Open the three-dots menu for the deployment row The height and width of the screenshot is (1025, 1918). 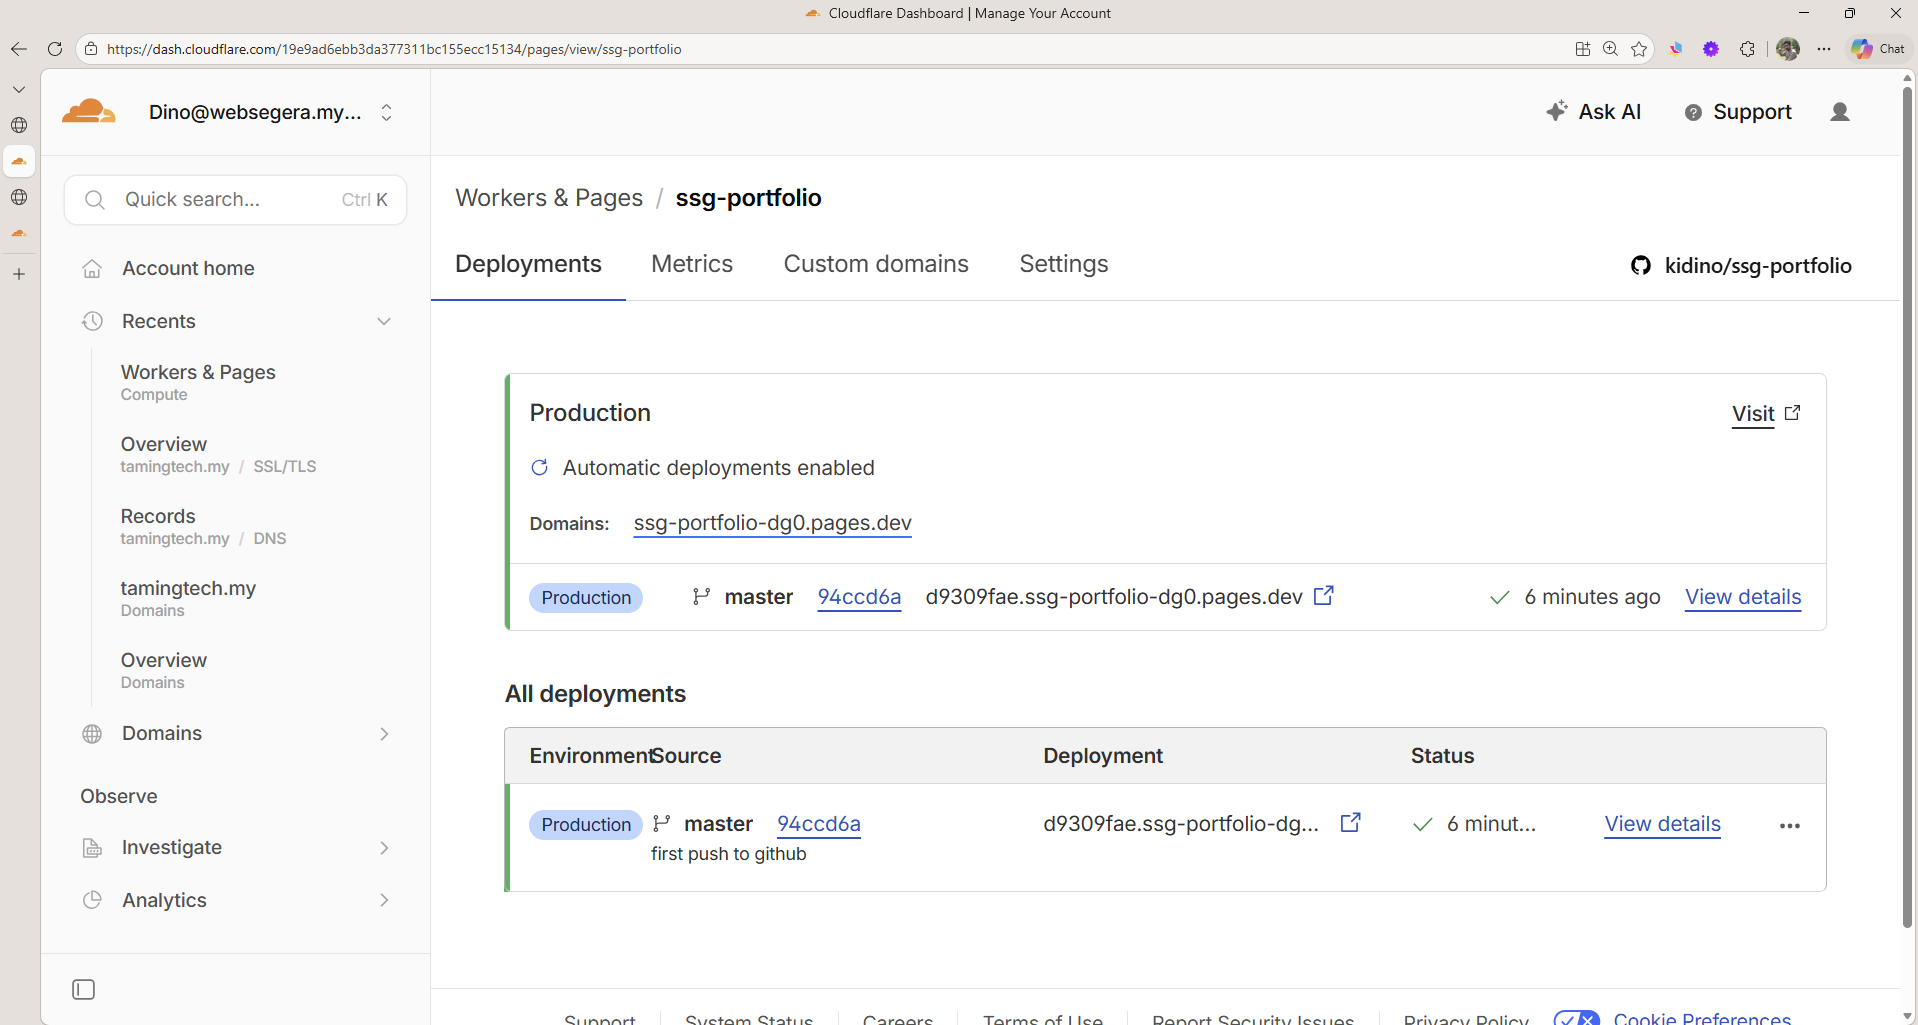(1790, 826)
